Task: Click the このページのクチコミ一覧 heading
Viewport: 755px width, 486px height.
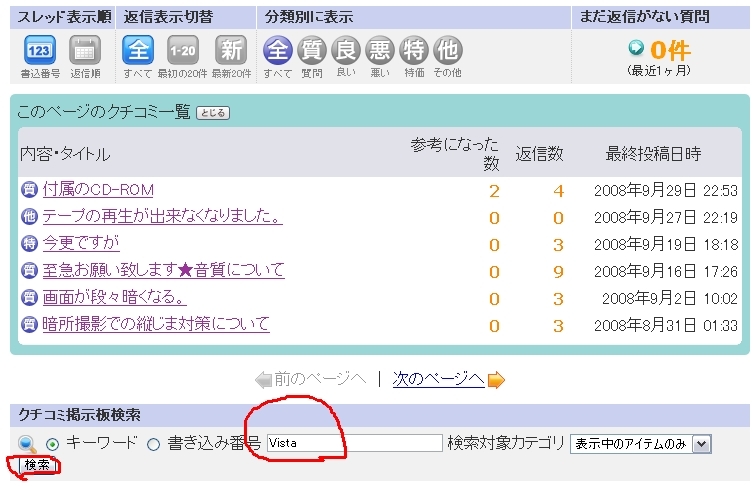Action: point(104,112)
